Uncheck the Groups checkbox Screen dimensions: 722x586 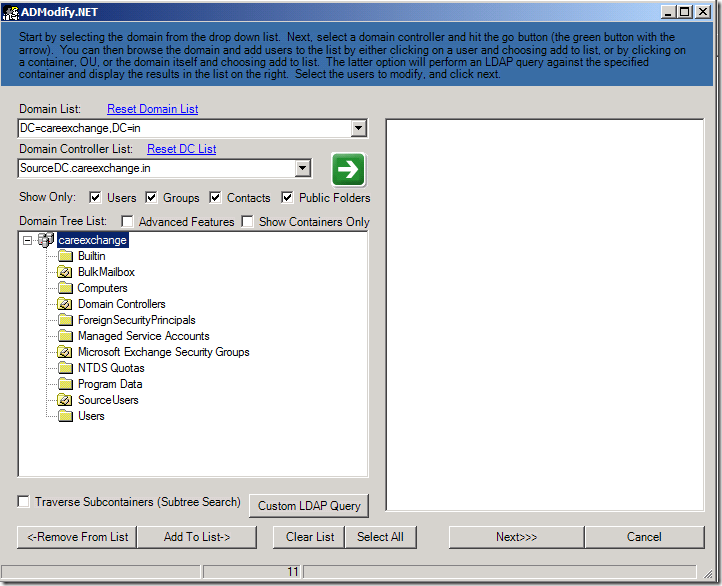[x=151, y=197]
